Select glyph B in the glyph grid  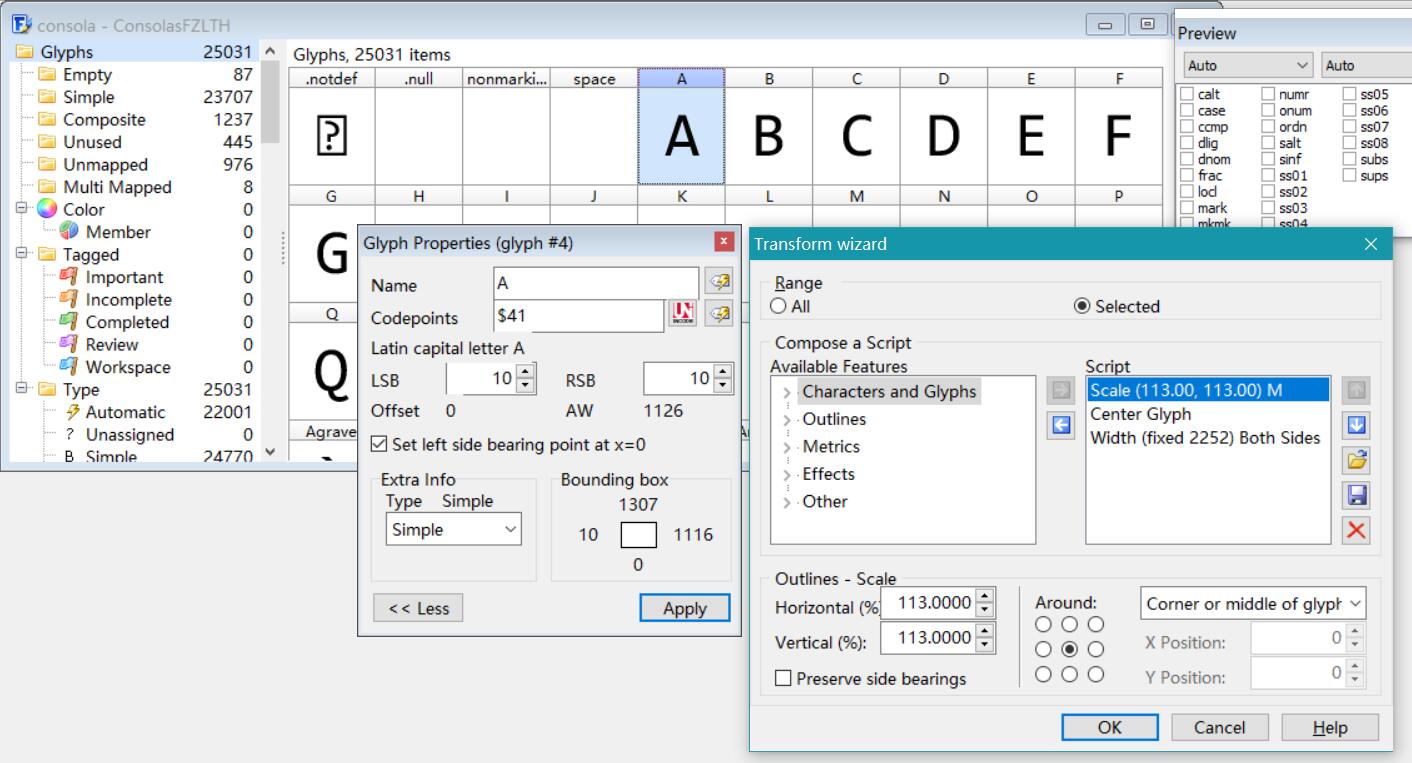click(768, 136)
